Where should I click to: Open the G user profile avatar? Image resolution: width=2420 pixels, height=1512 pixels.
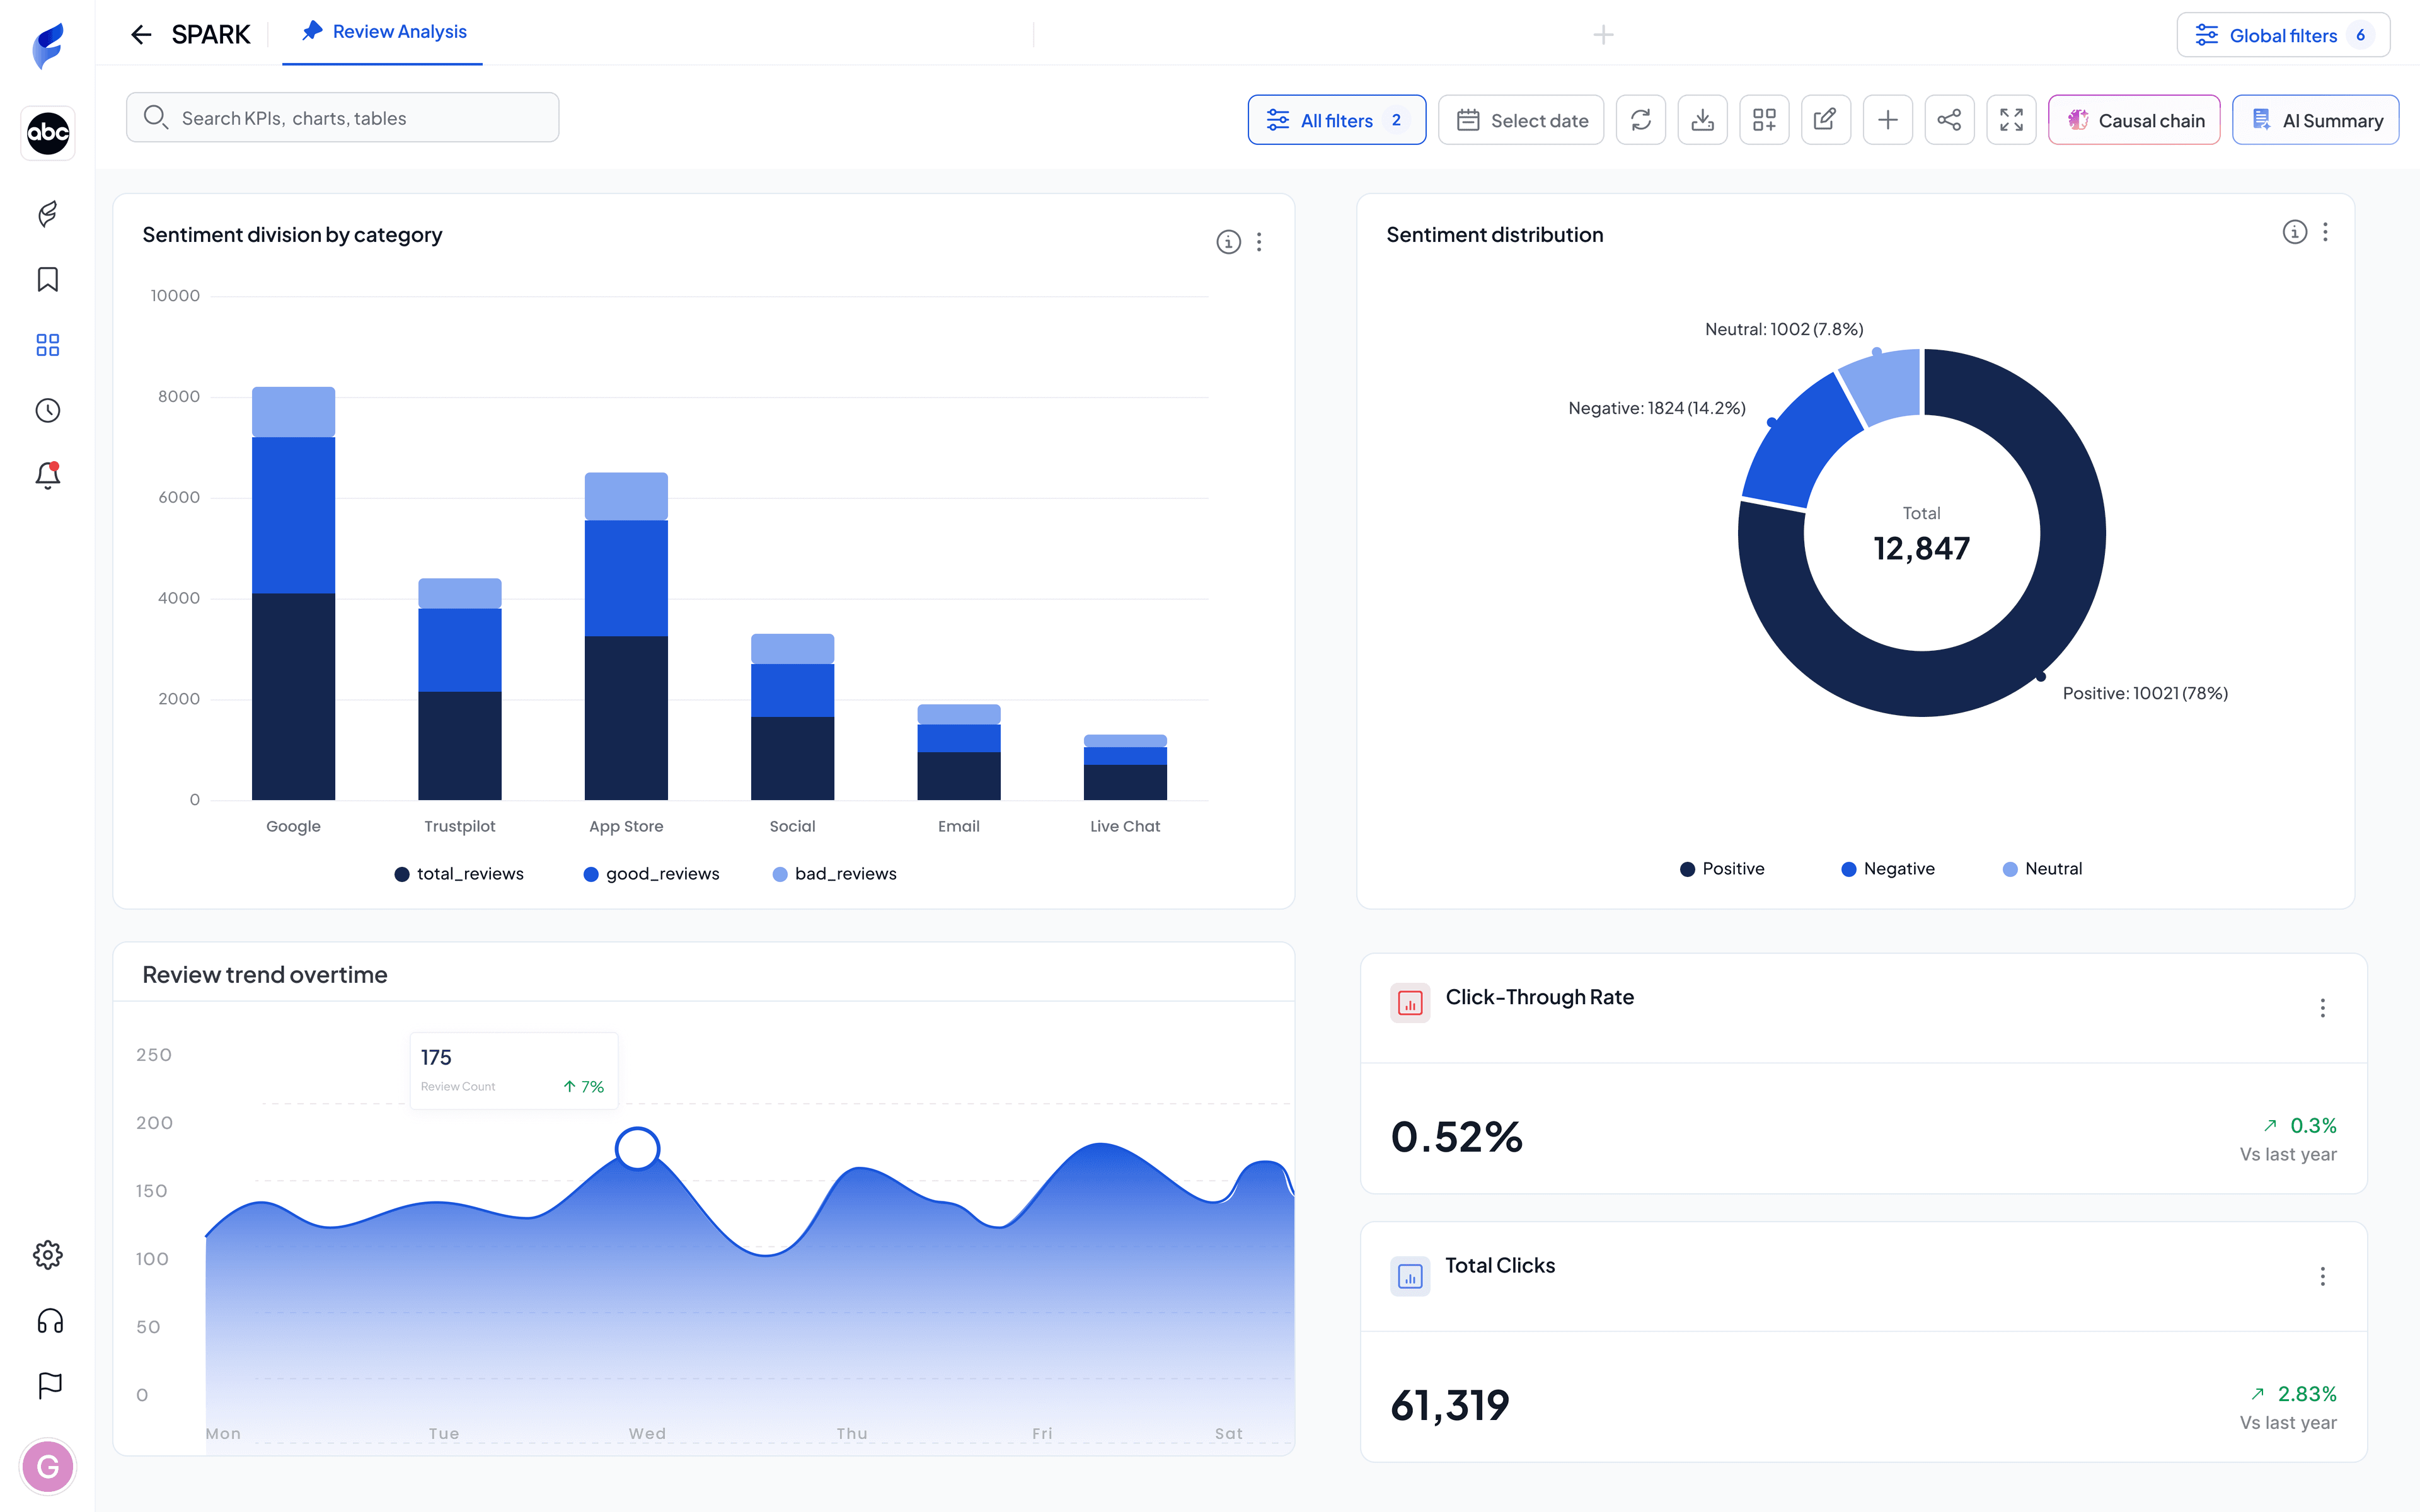(48, 1467)
